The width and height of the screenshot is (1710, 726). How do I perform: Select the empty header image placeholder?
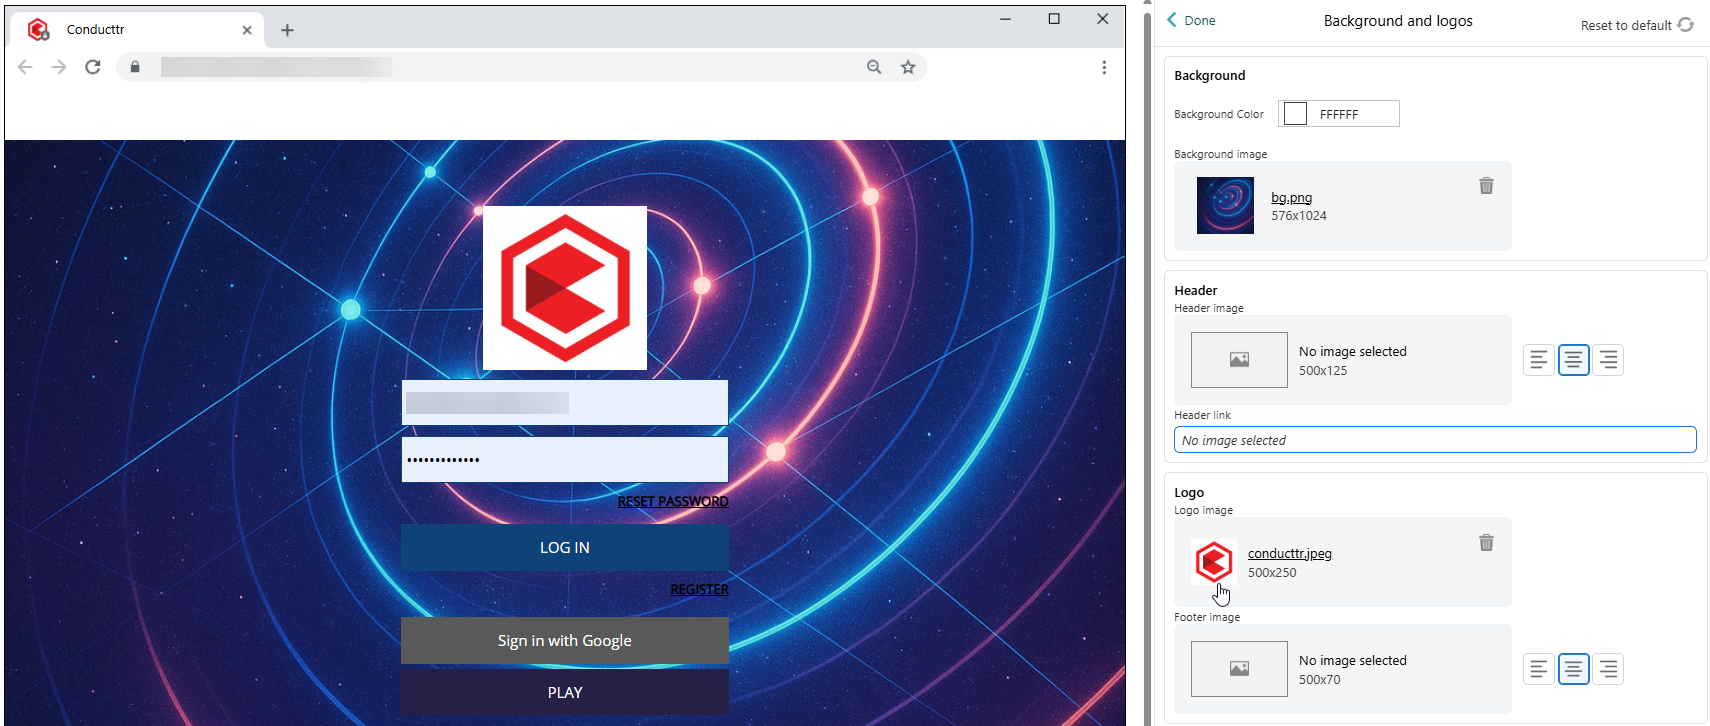tap(1239, 360)
